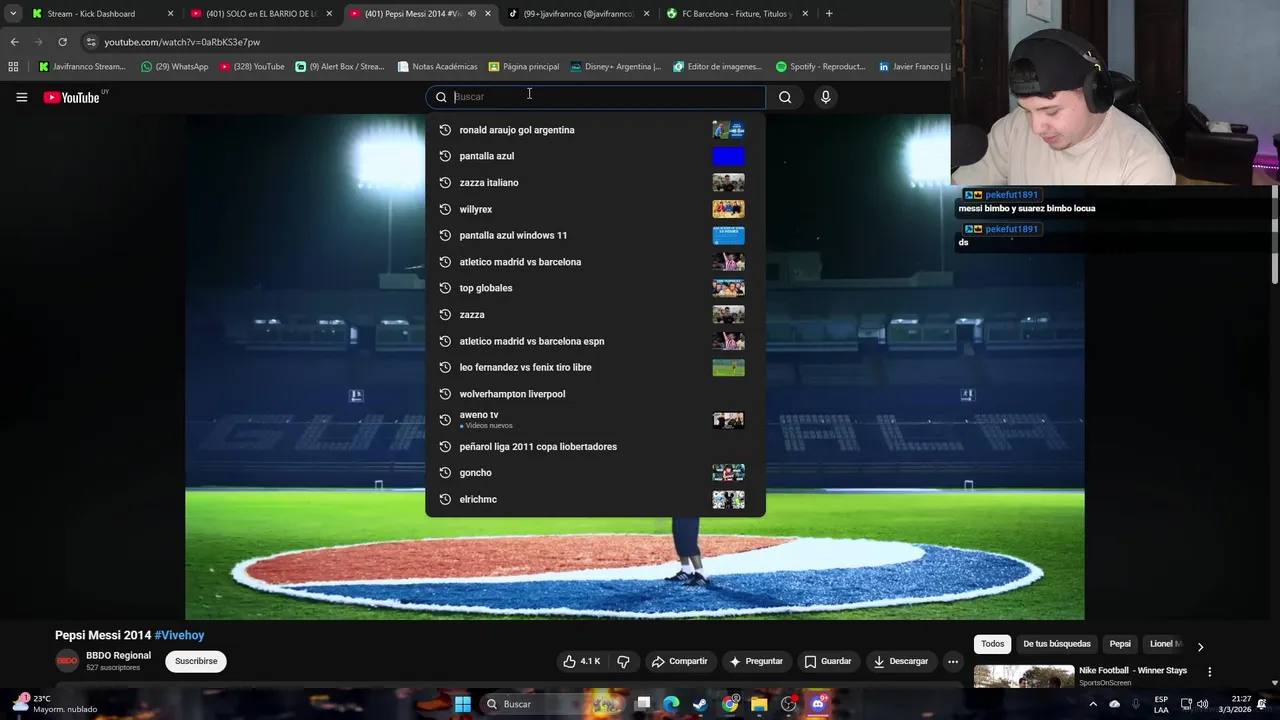Viewport: 1280px width, 720px height.
Task: Open the volume control in system tray
Action: [1202, 704]
